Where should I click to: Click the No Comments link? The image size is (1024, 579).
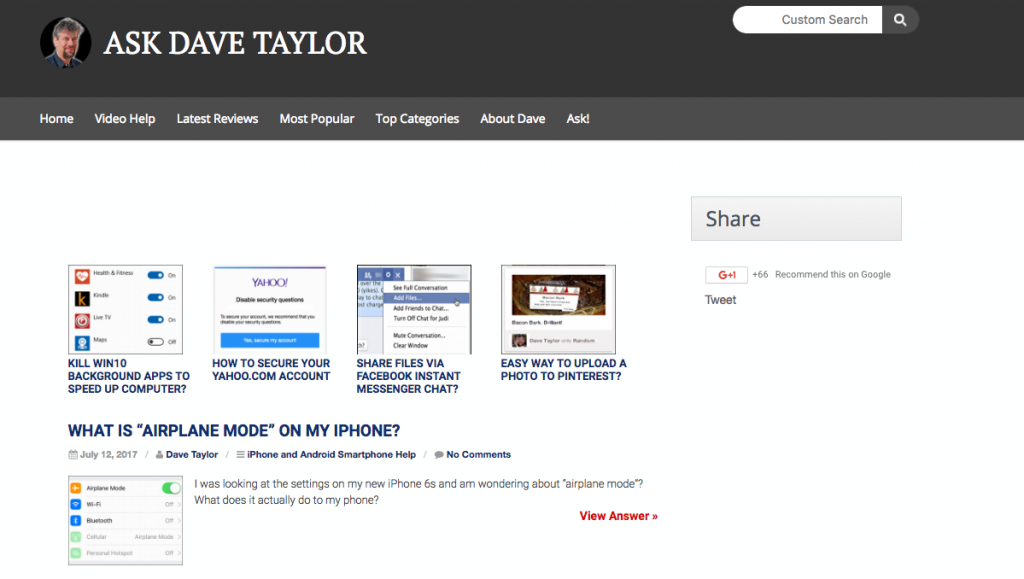tap(479, 454)
